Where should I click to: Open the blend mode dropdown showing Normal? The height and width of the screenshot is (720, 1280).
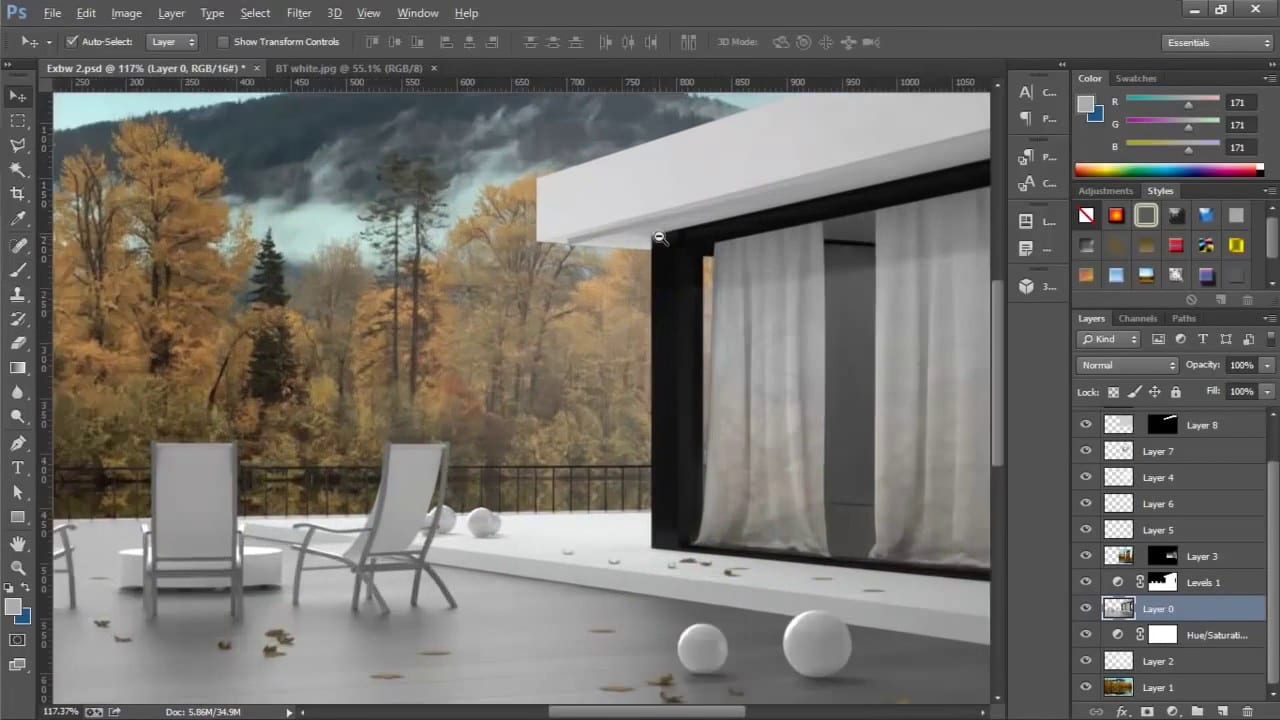1127,365
